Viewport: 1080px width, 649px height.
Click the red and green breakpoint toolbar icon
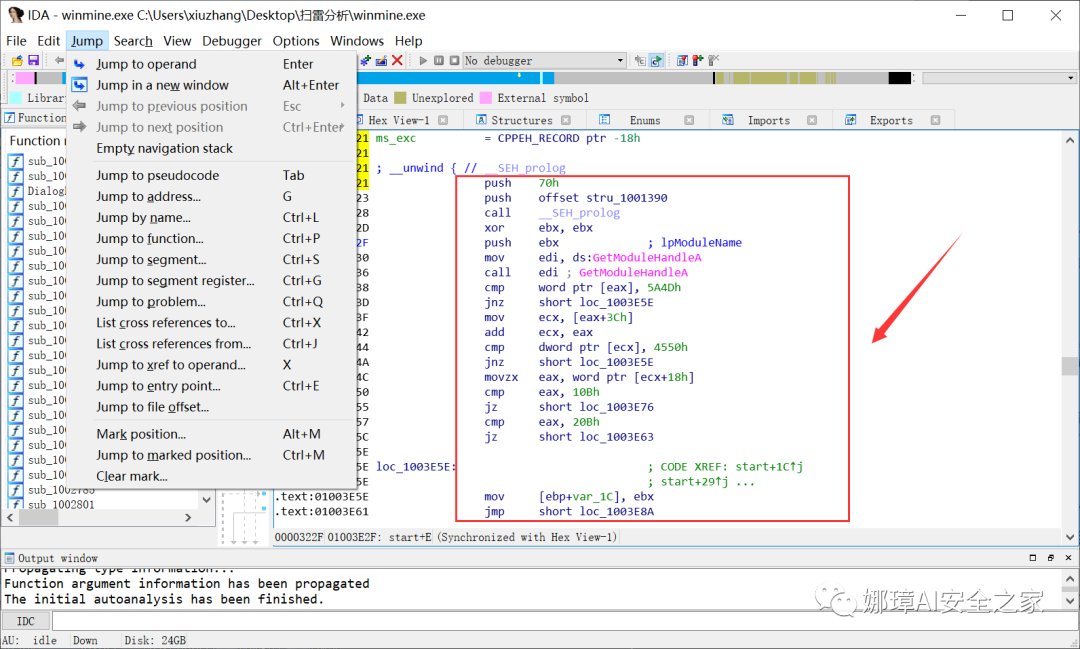(698, 61)
